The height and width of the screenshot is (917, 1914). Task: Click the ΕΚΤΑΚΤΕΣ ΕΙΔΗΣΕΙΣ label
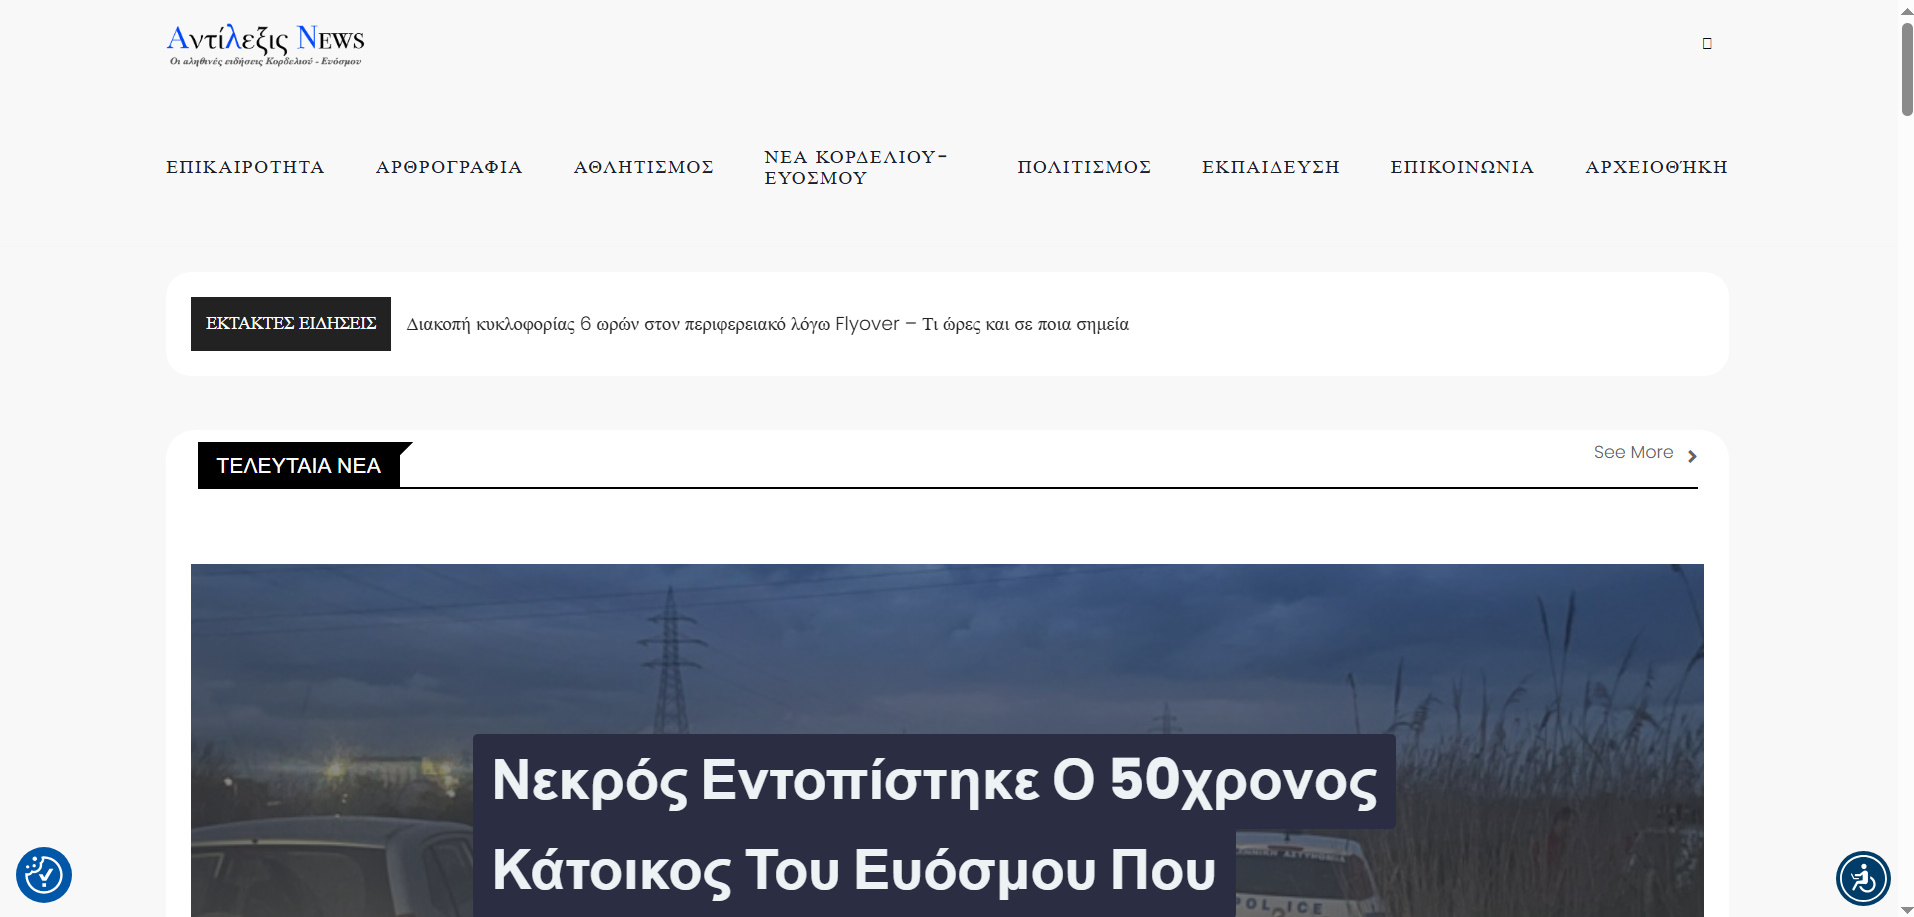tap(291, 324)
